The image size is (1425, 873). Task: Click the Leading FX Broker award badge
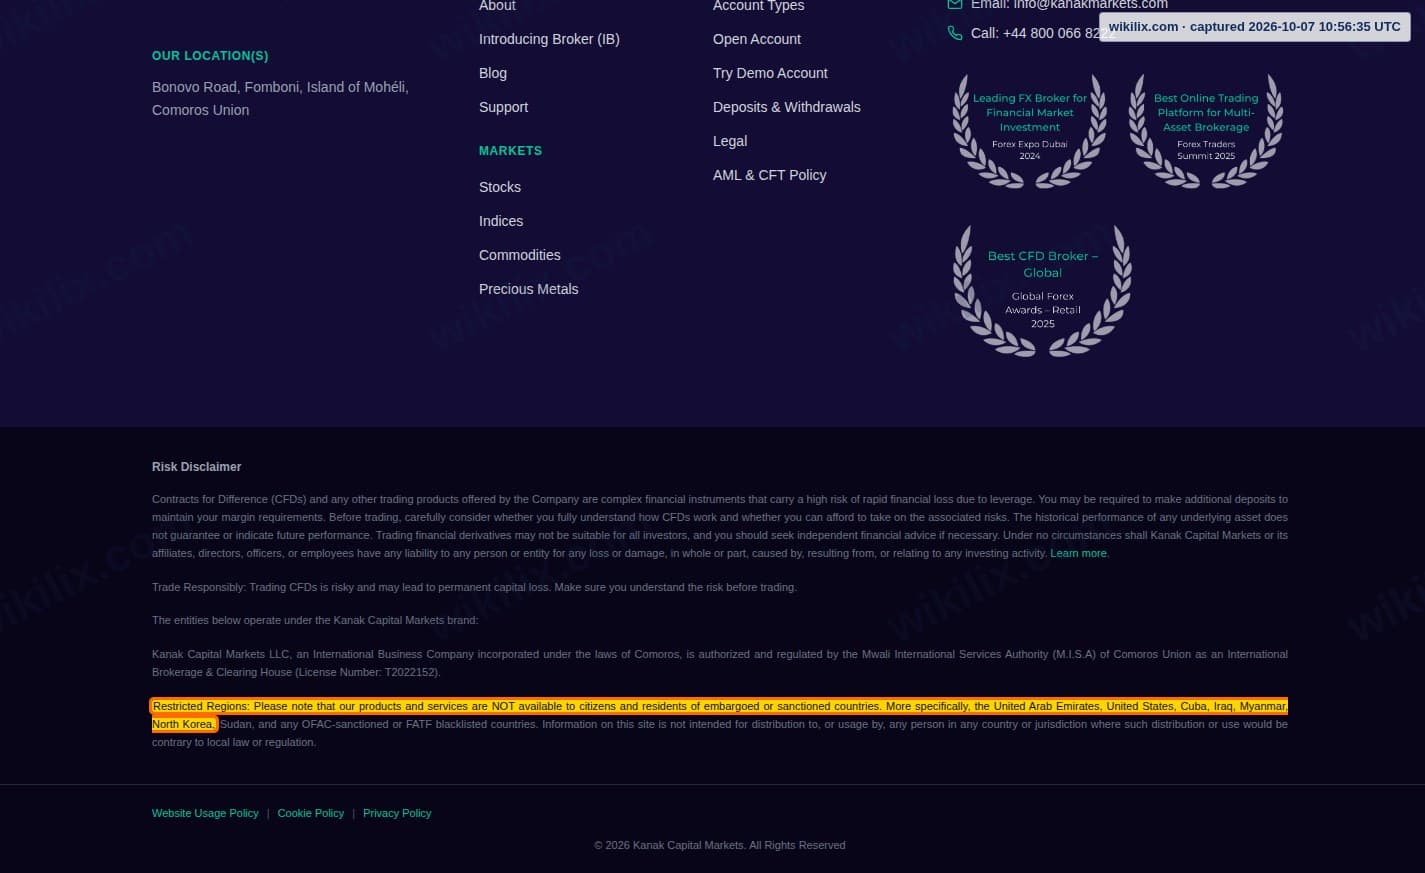[x=1030, y=130]
